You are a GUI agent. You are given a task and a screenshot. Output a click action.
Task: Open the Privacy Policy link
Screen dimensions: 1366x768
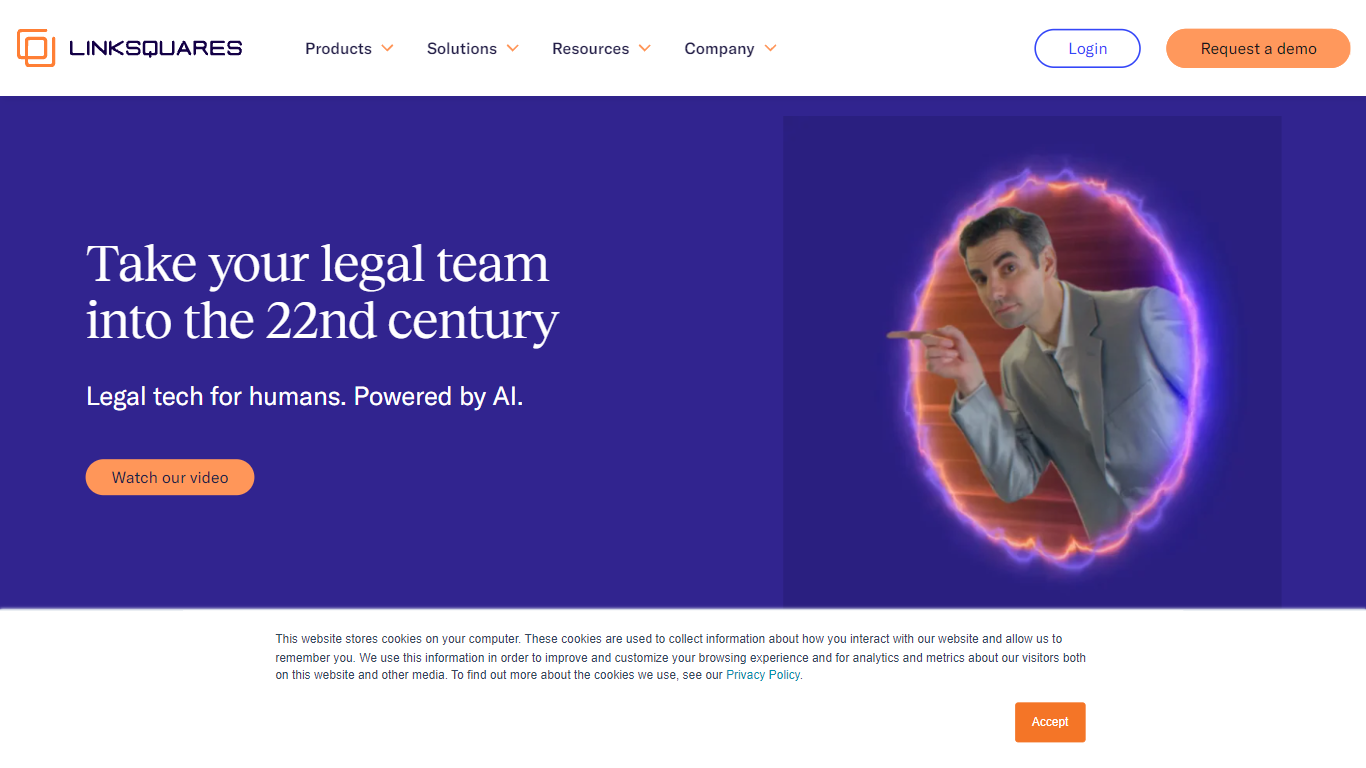(763, 675)
